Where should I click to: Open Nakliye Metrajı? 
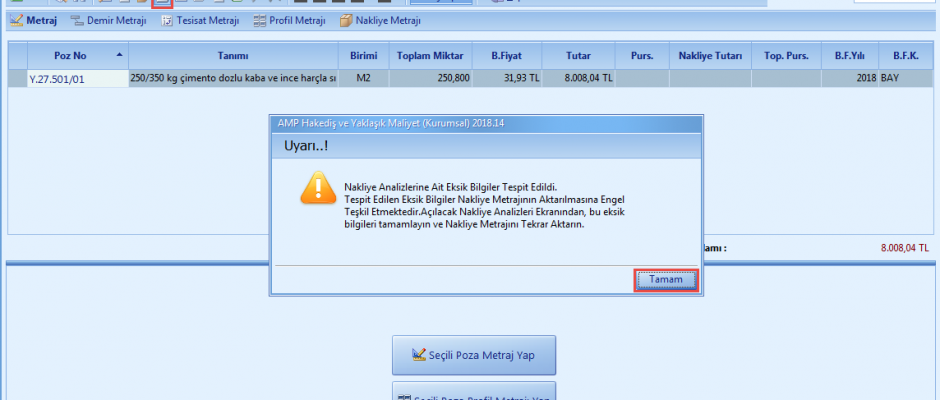(380, 21)
